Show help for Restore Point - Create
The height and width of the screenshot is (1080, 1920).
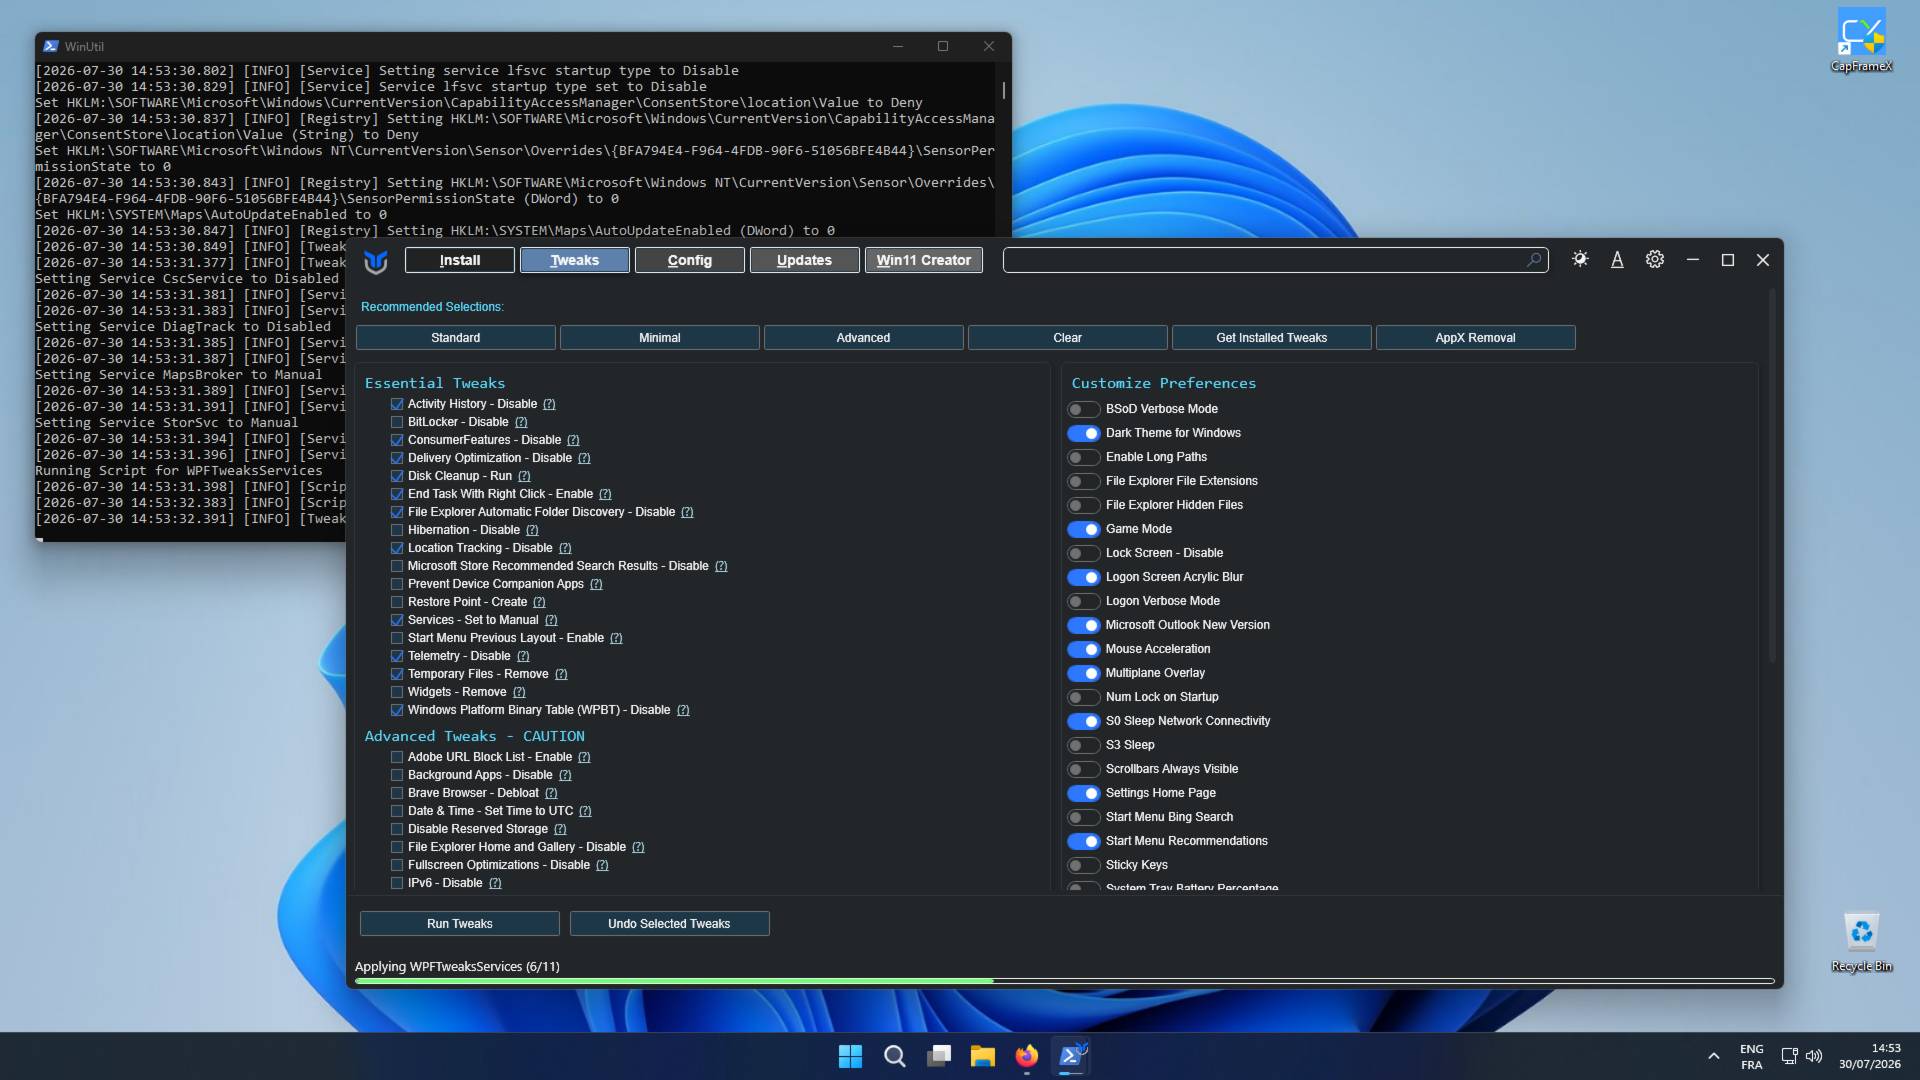[539, 602]
